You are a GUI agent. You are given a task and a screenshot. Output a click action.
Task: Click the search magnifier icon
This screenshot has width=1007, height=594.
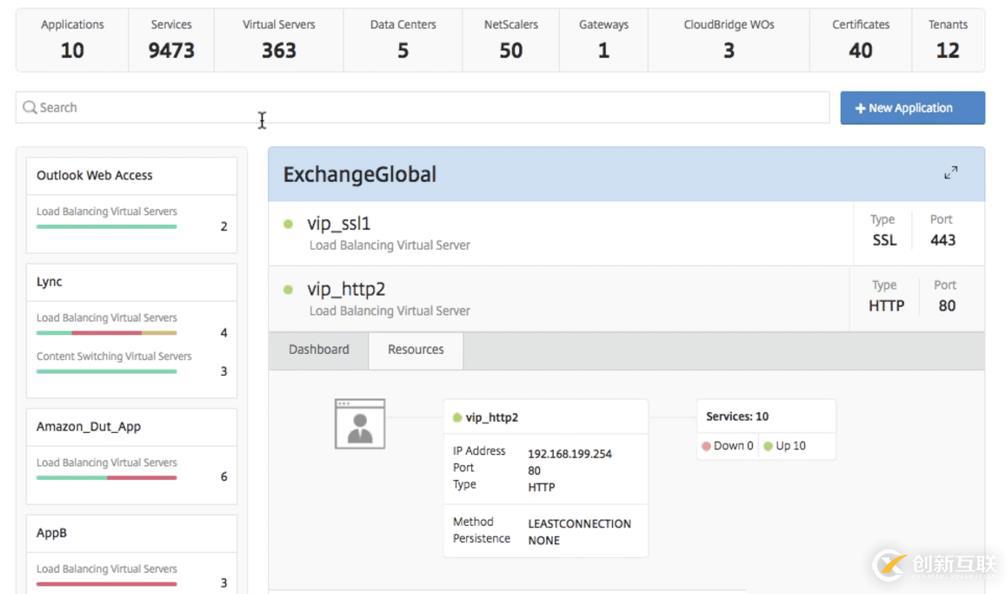[30, 108]
